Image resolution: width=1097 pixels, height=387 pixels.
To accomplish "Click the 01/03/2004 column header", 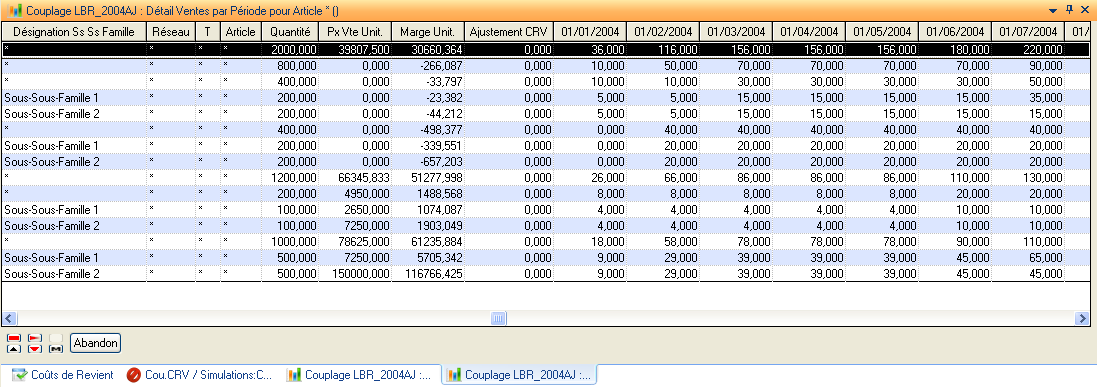I will click(x=736, y=31).
